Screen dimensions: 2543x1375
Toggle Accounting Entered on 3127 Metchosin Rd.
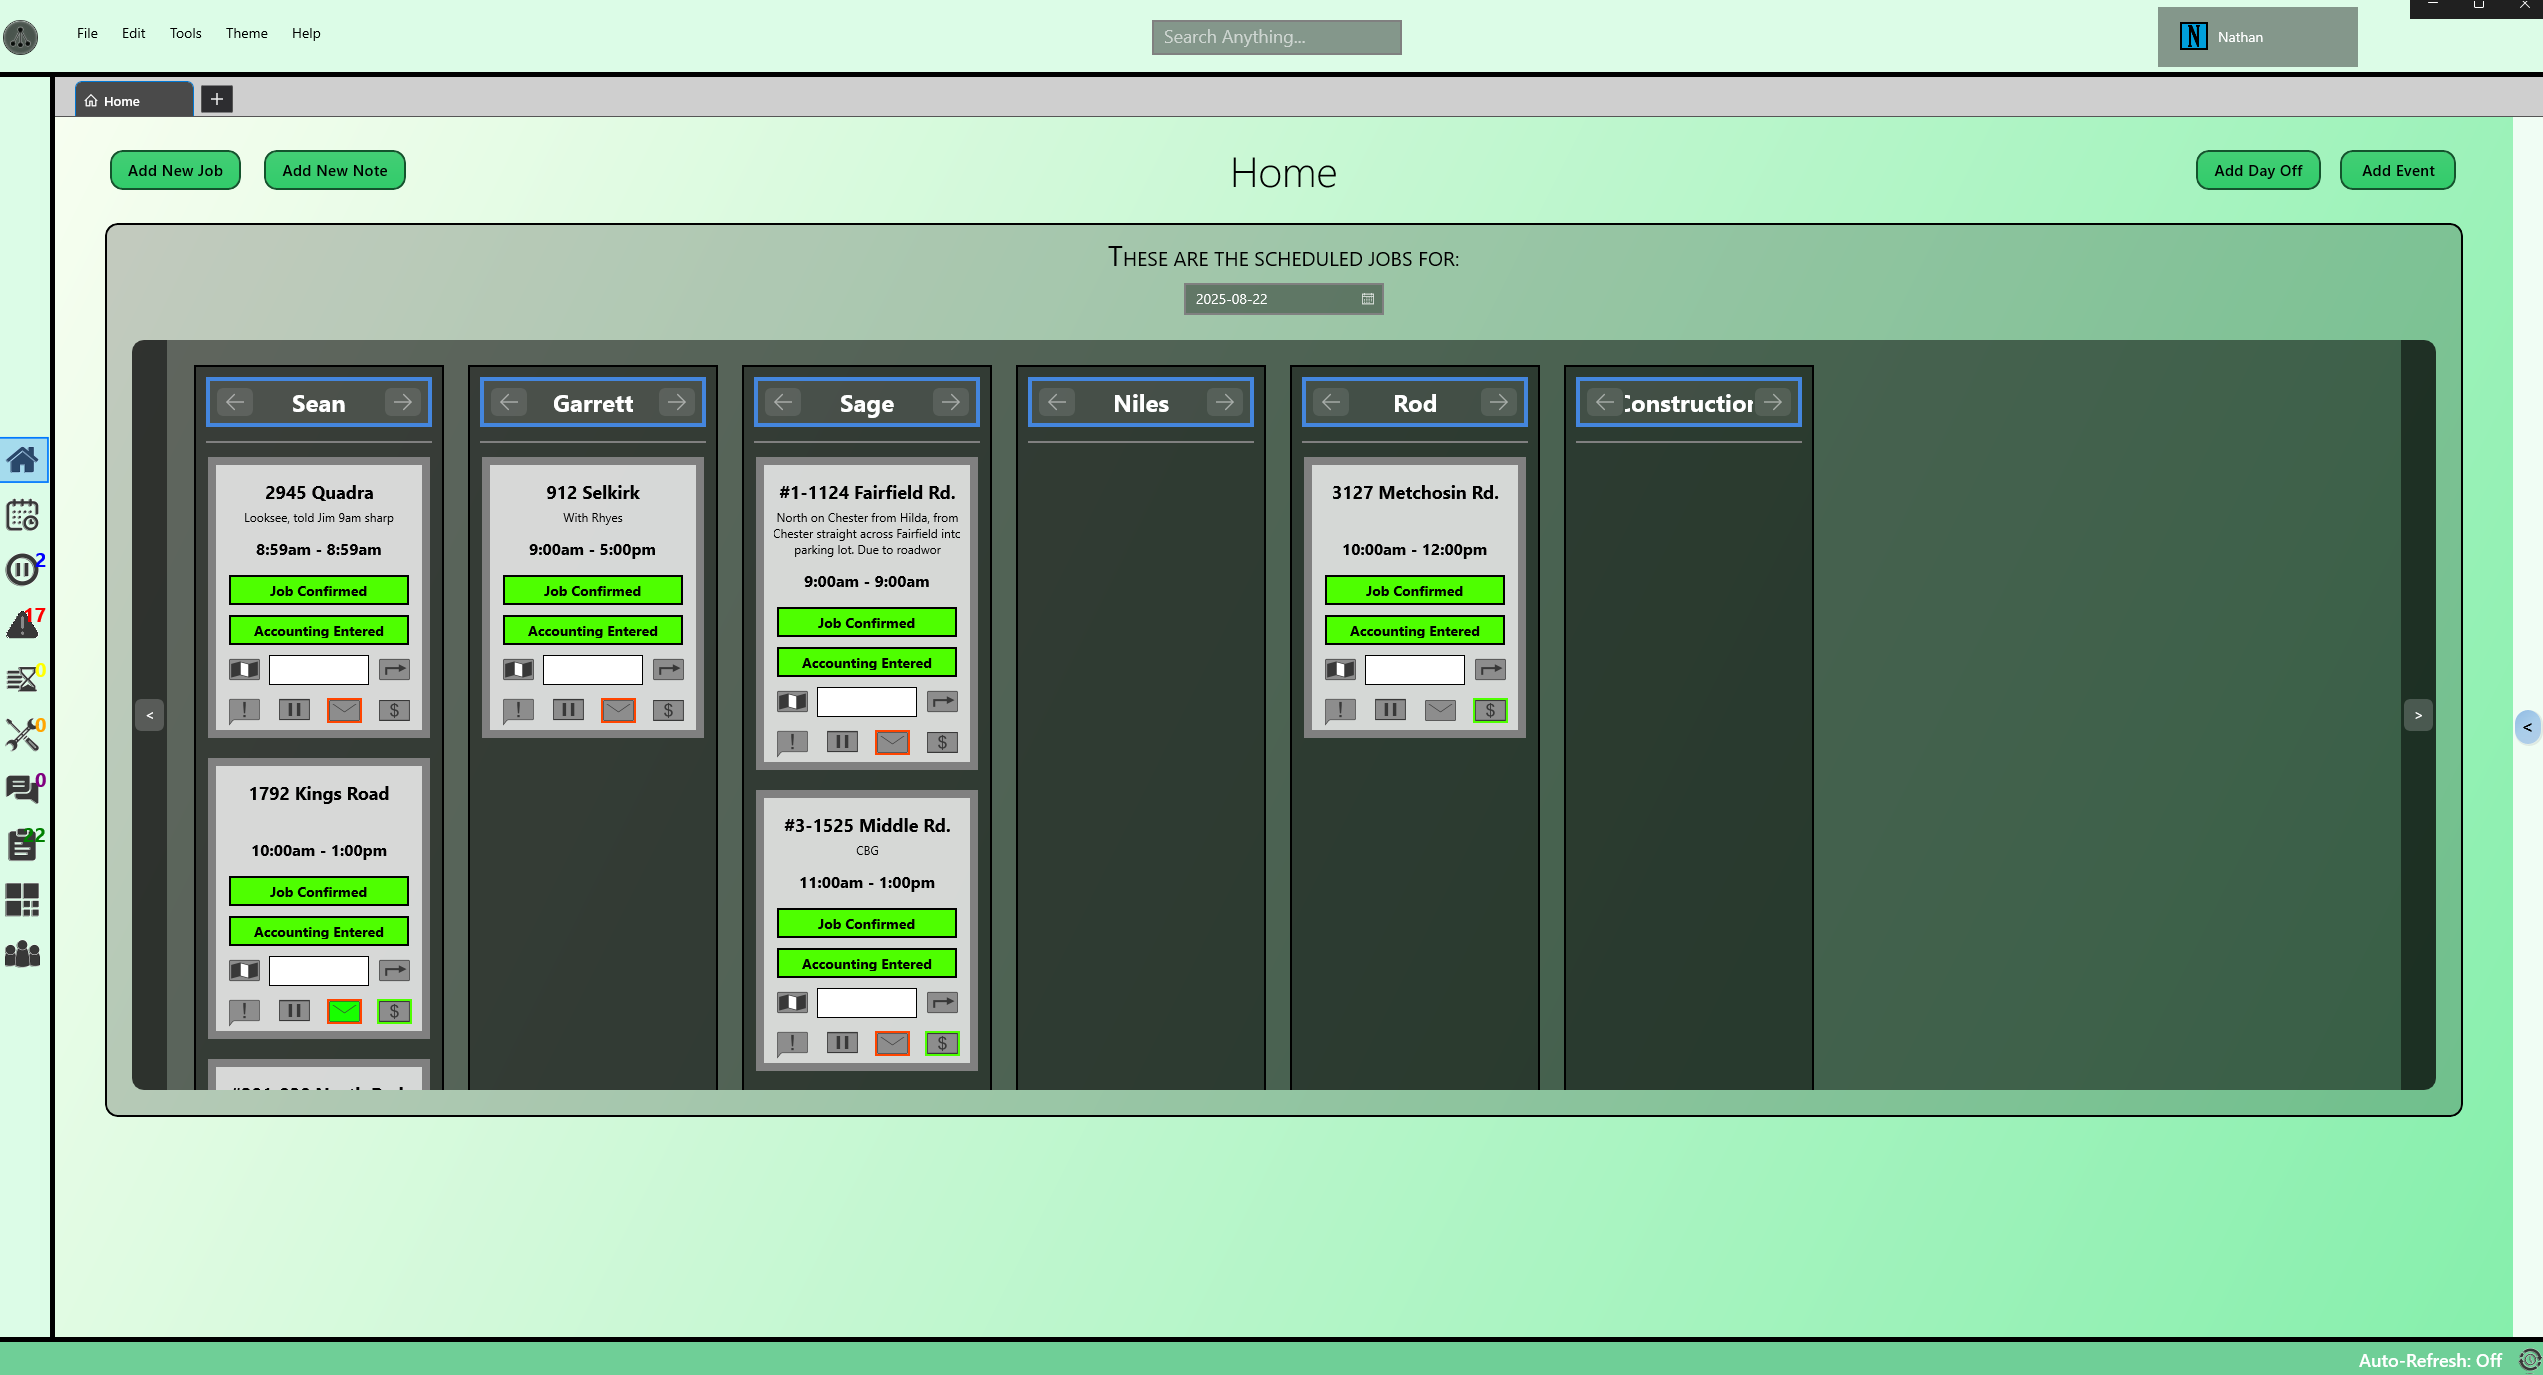(1414, 631)
